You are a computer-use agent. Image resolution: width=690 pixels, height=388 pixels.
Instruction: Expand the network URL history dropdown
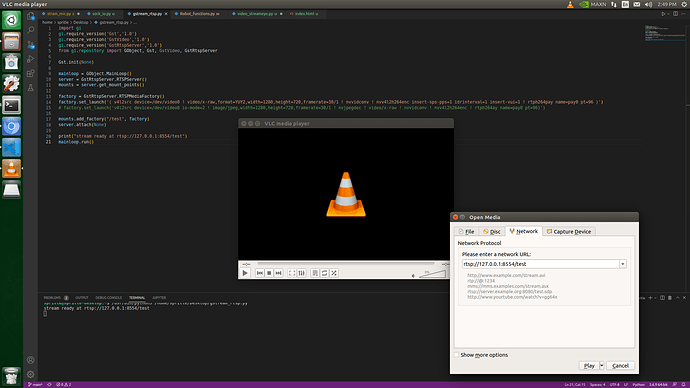623,264
